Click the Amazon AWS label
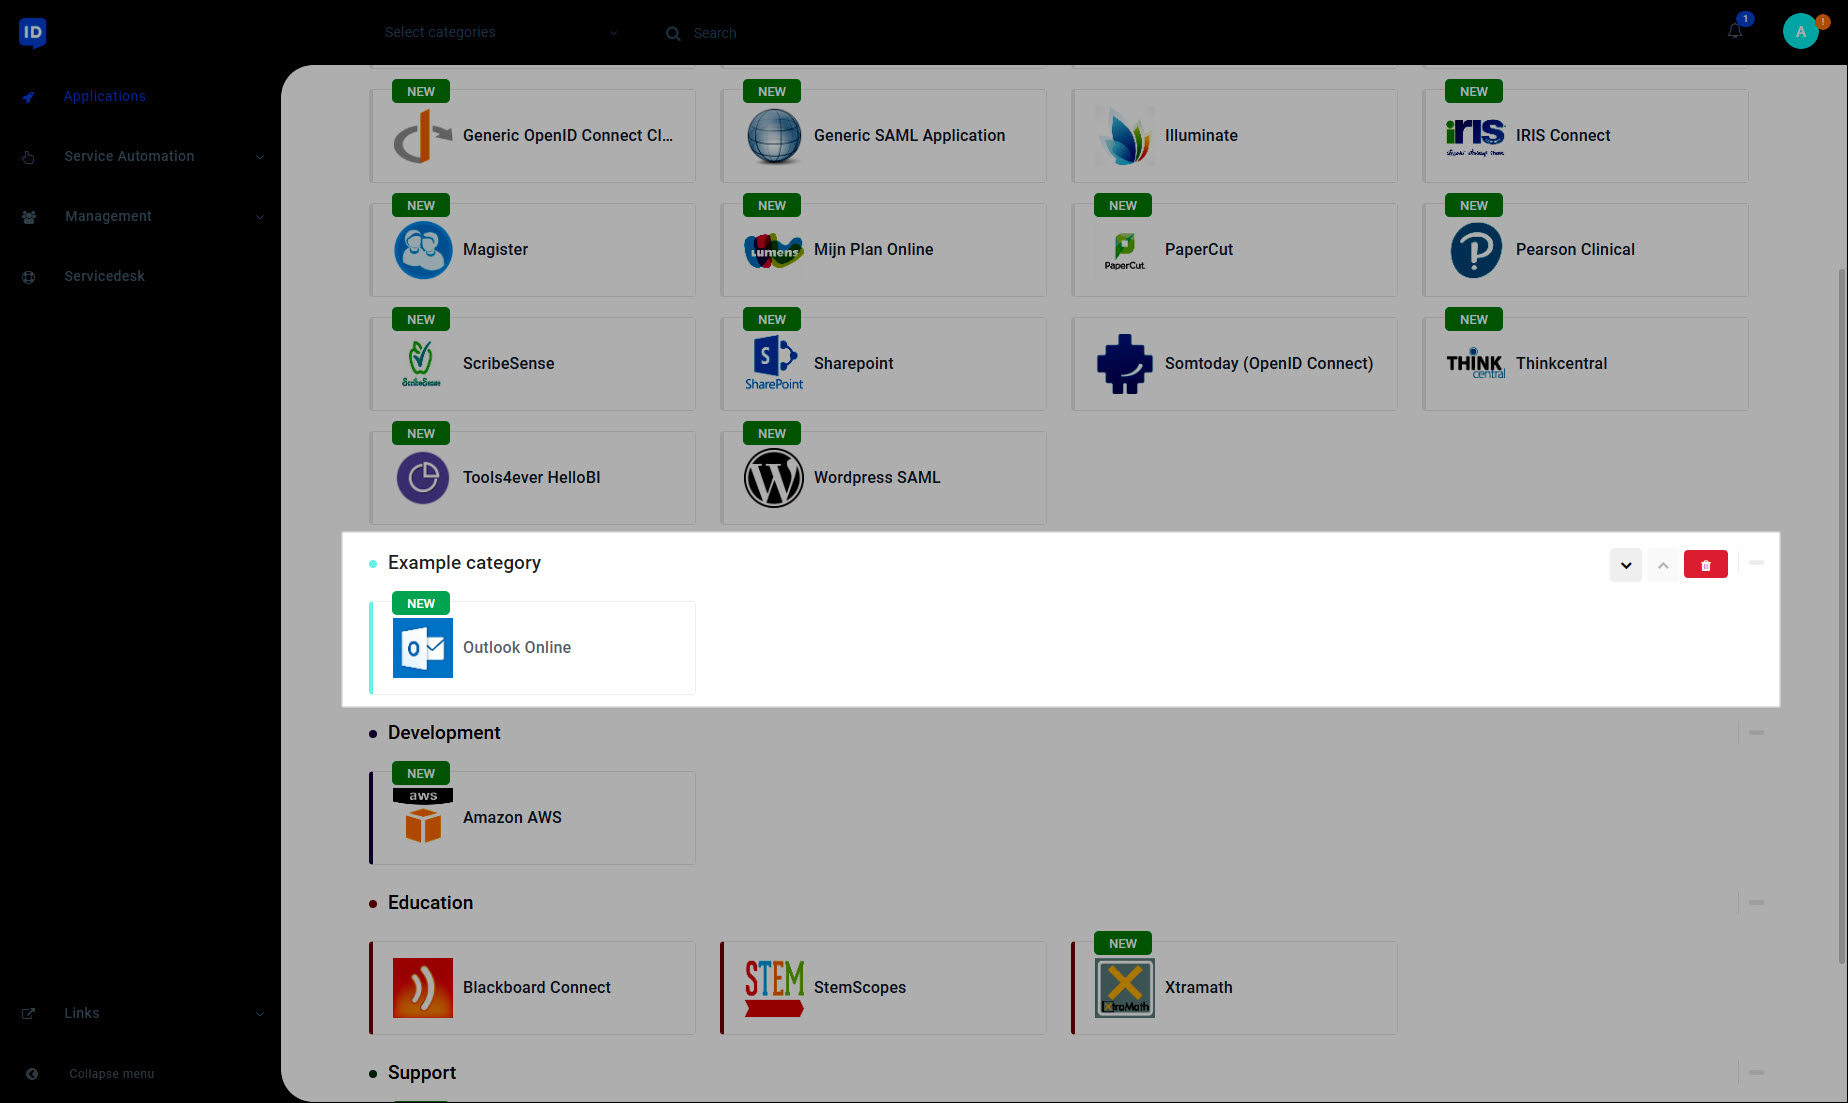This screenshot has height=1103, width=1848. 512,818
